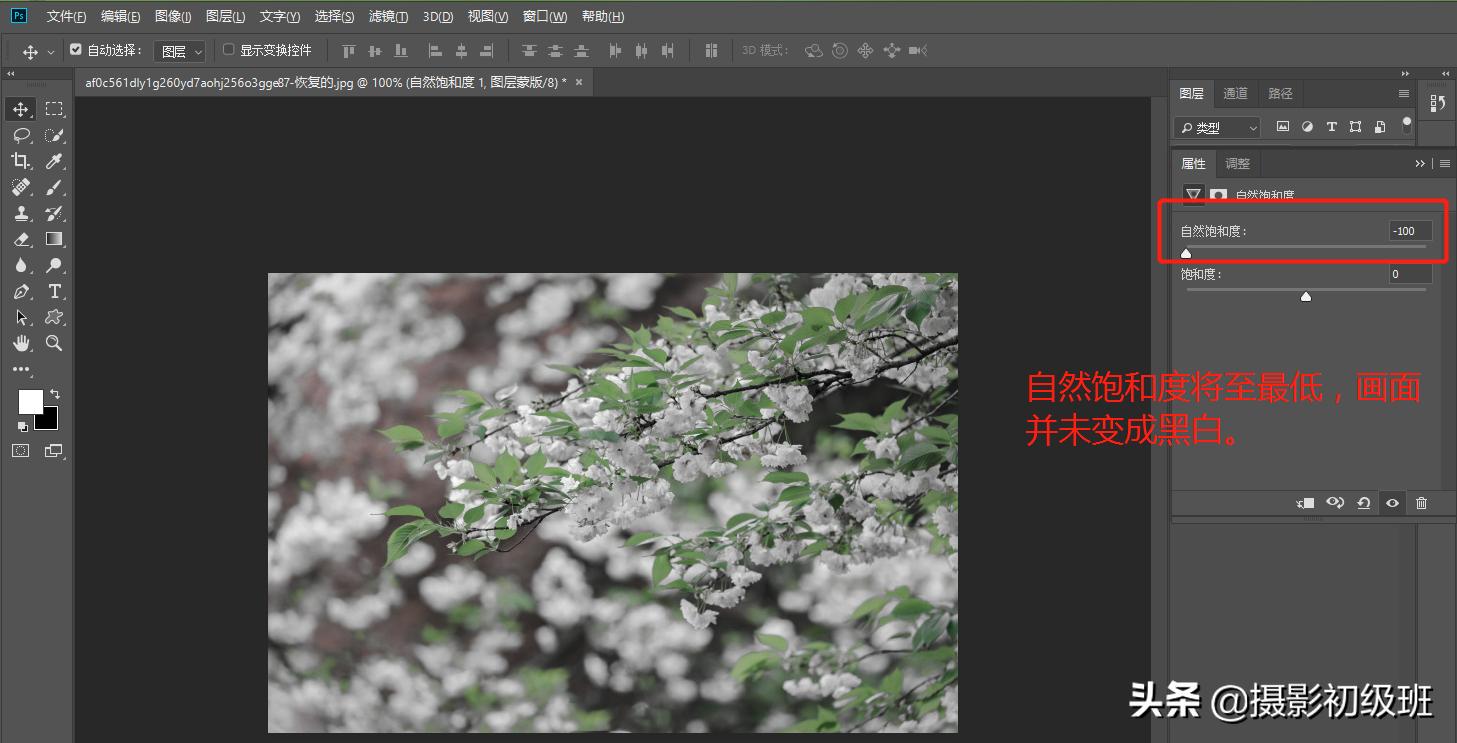Select the Lasso tool
Viewport: 1457px width, 743px height.
pos(20,135)
